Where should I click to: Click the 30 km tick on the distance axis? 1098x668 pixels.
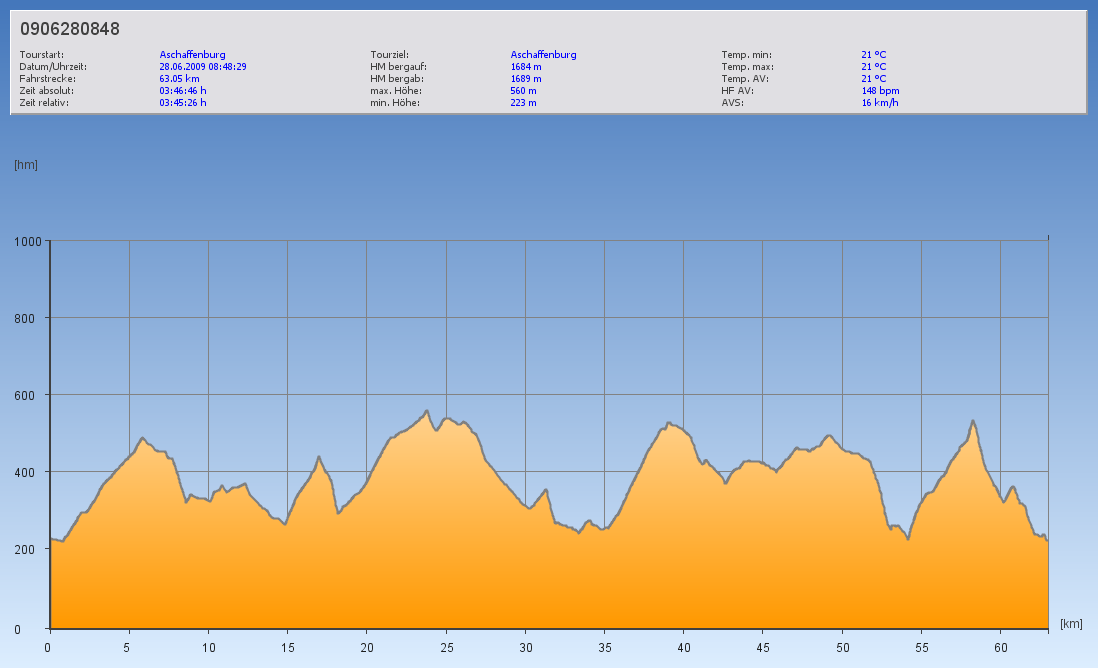click(525, 647)
